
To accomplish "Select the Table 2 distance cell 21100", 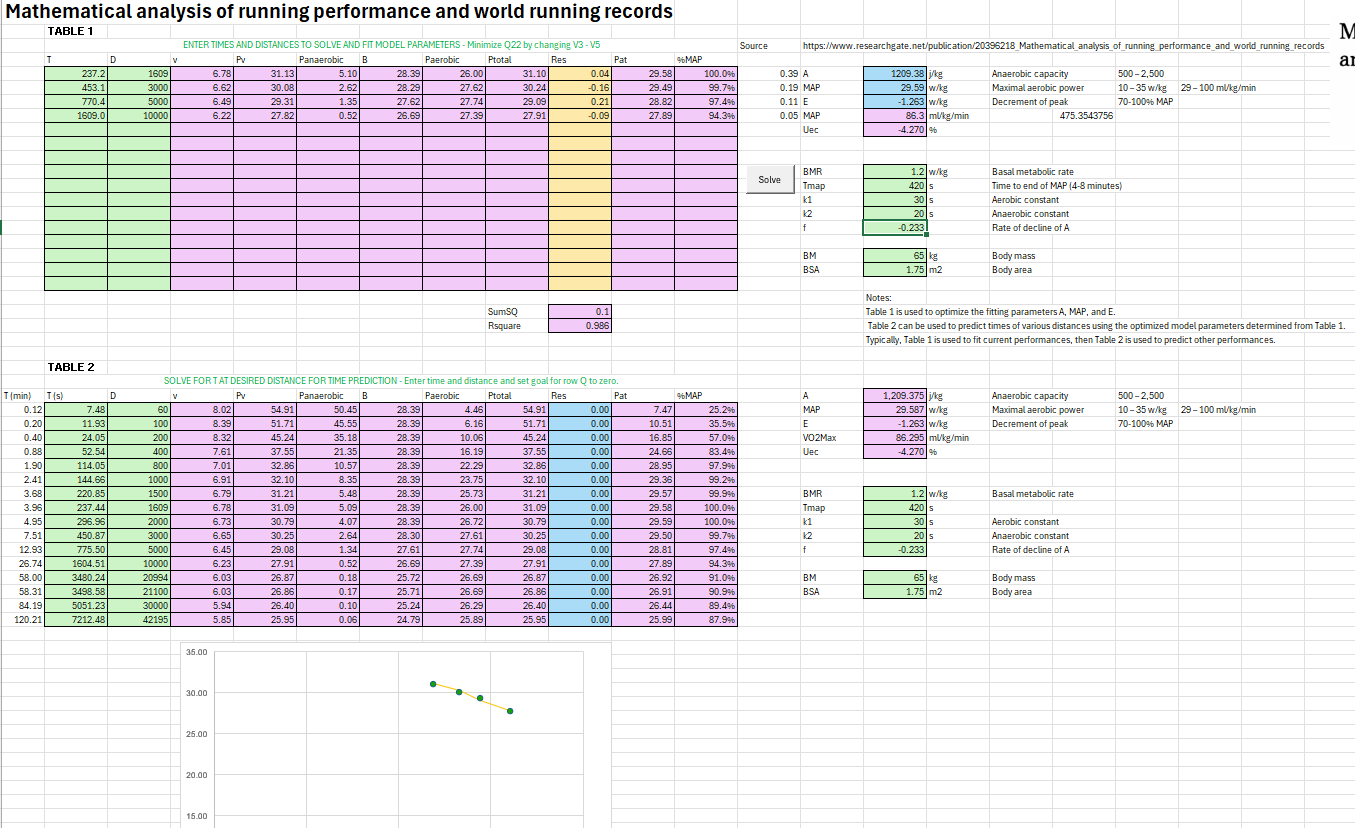I will point(139,592).
